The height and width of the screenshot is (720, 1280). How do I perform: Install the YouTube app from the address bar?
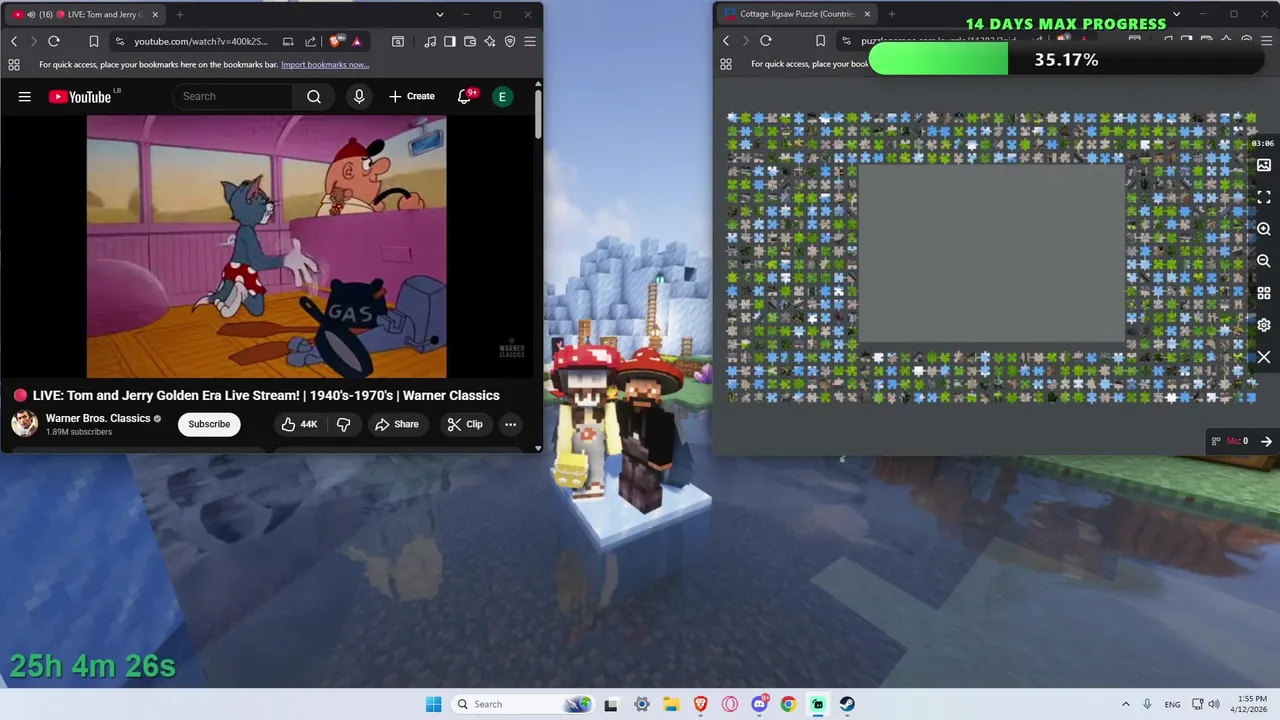click(288, 41)
